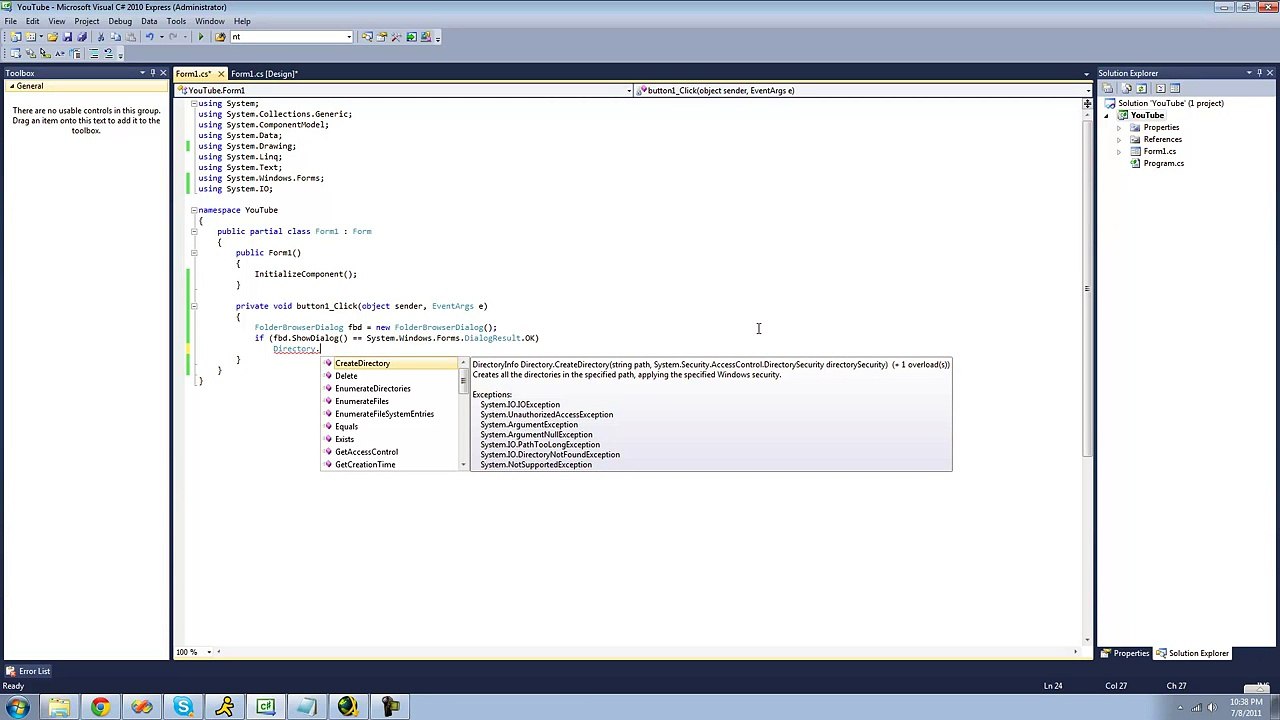Click inside the toolbar search input field

pyautogui.click(x=288, y=37)
